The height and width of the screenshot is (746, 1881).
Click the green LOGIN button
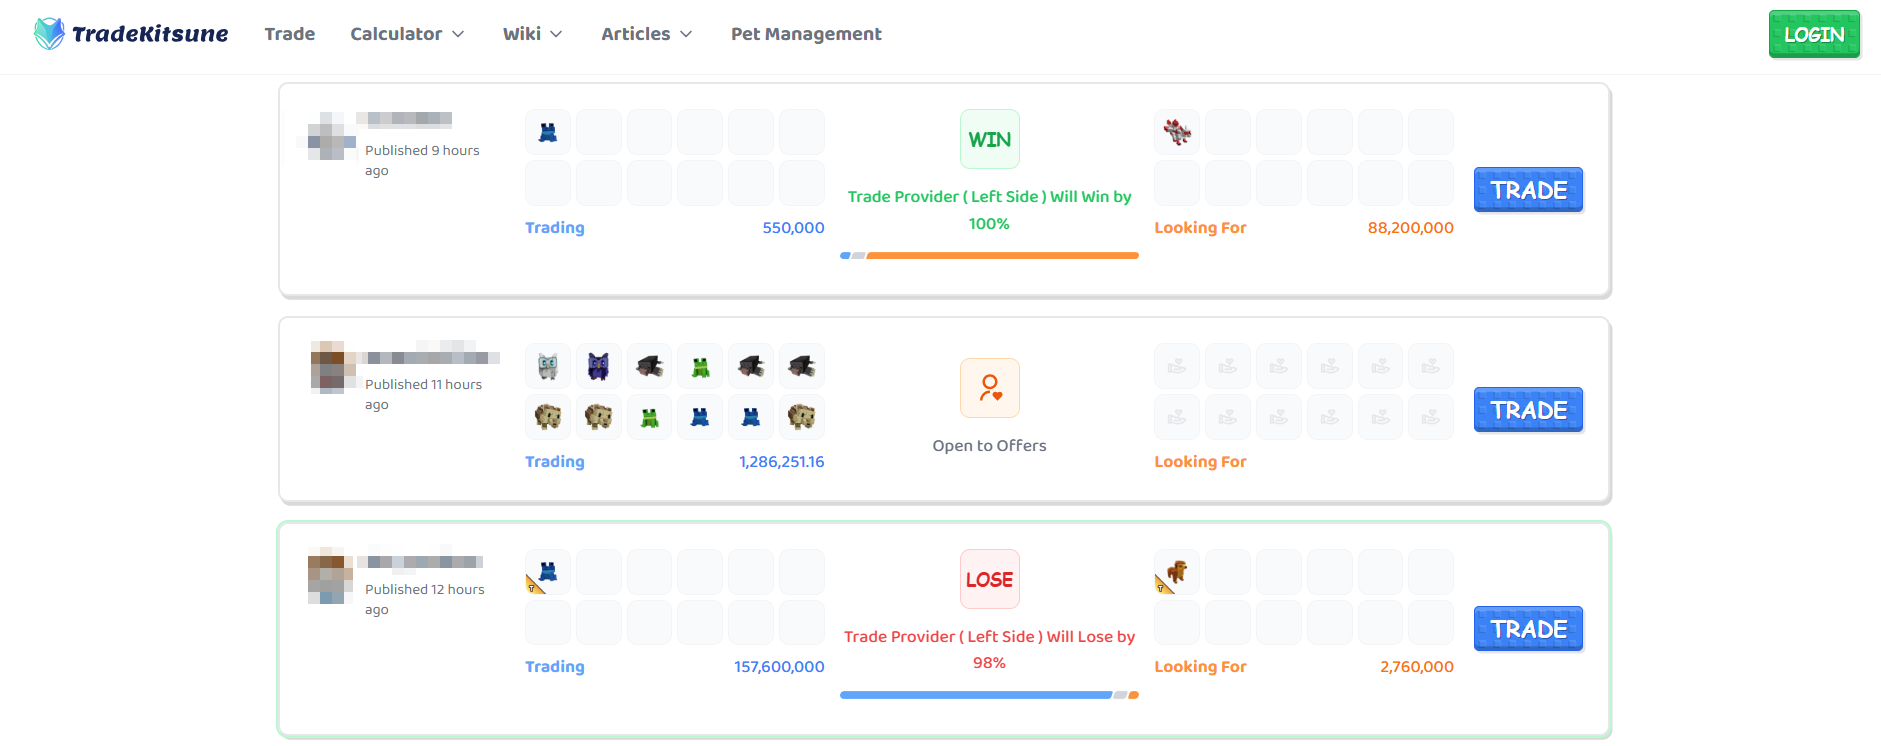1814,34
